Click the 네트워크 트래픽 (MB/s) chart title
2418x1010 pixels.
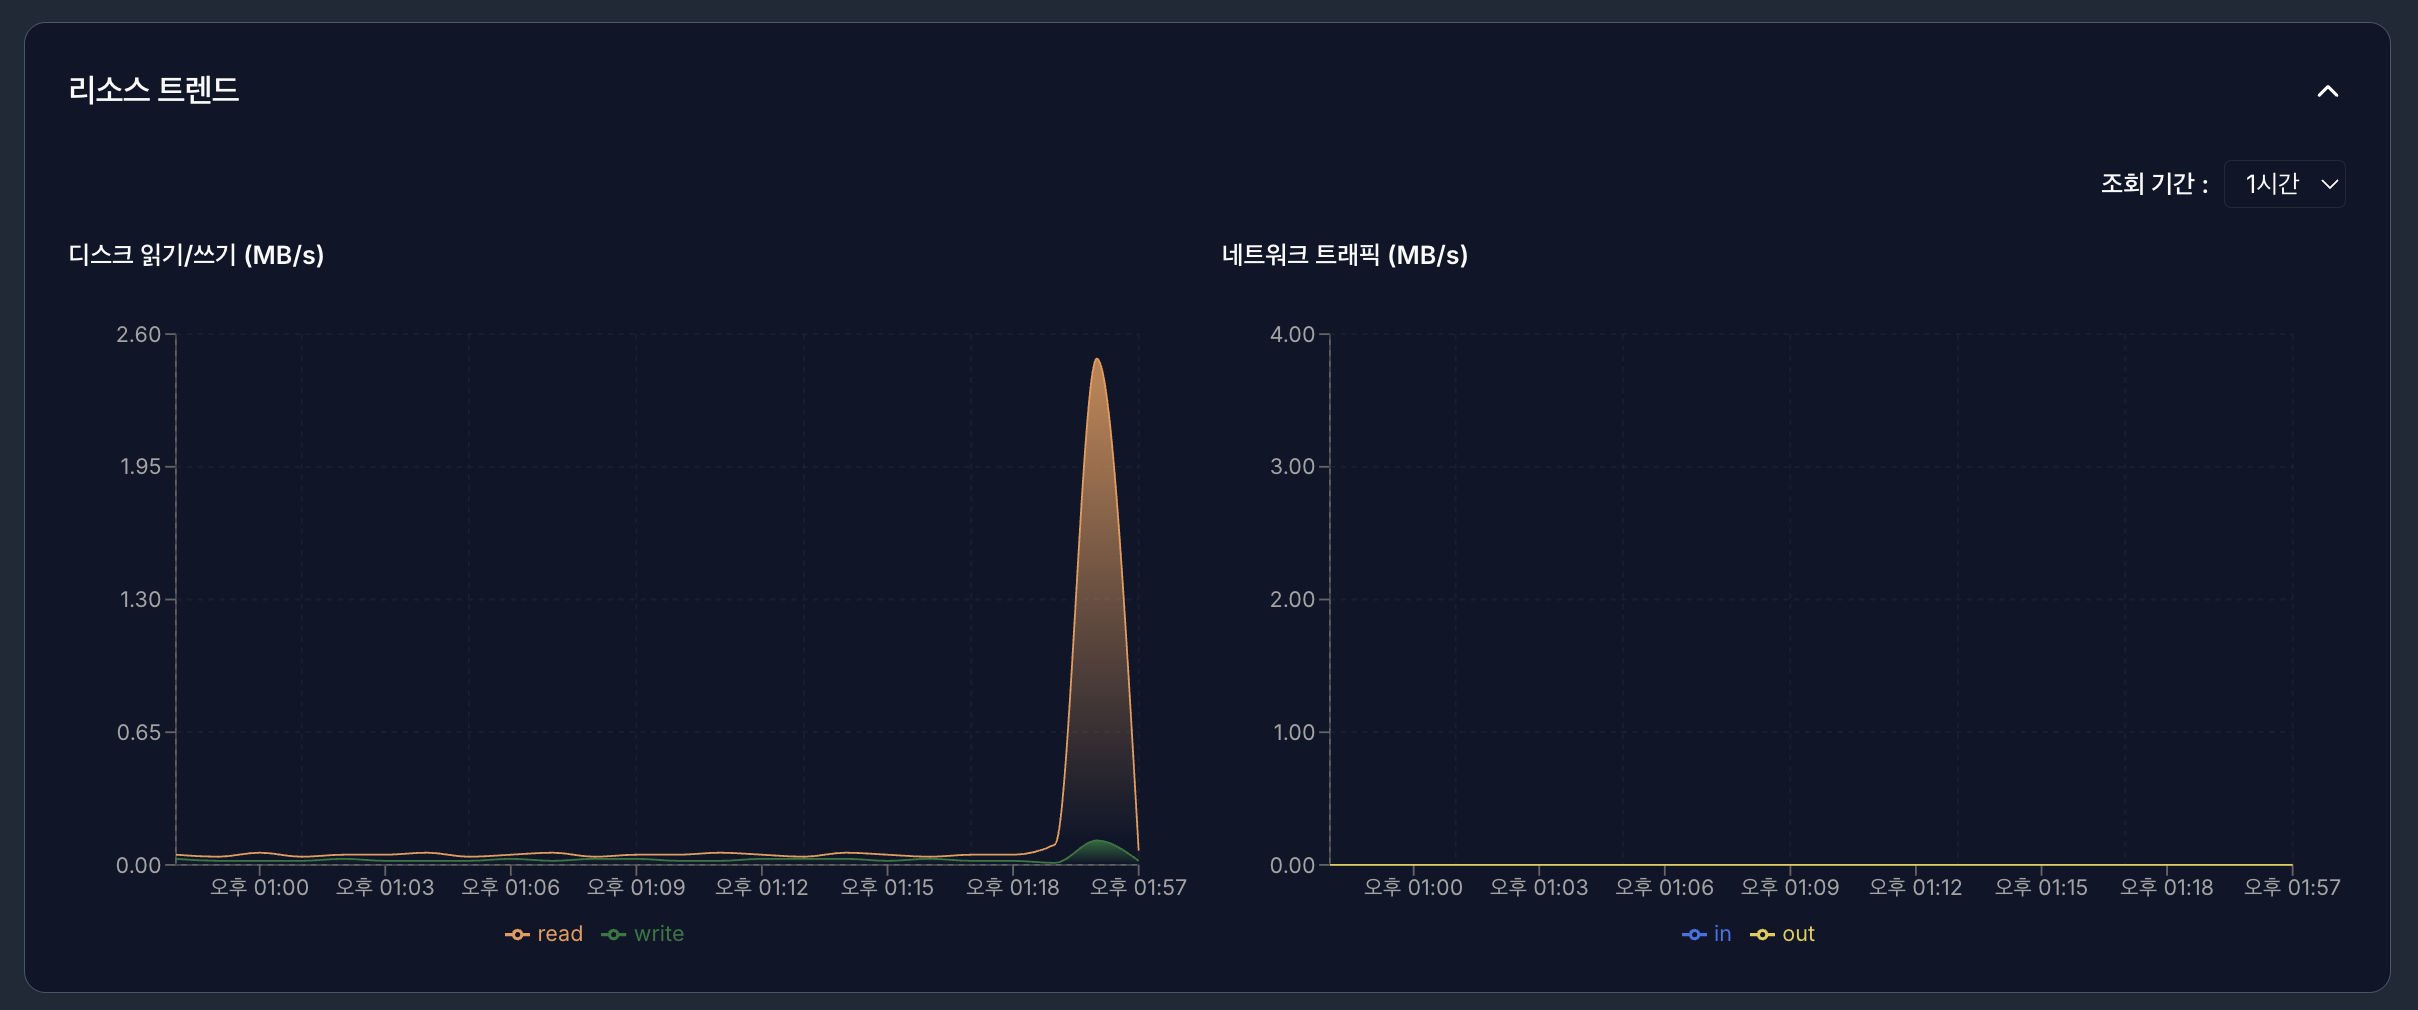click(1344, 255)
